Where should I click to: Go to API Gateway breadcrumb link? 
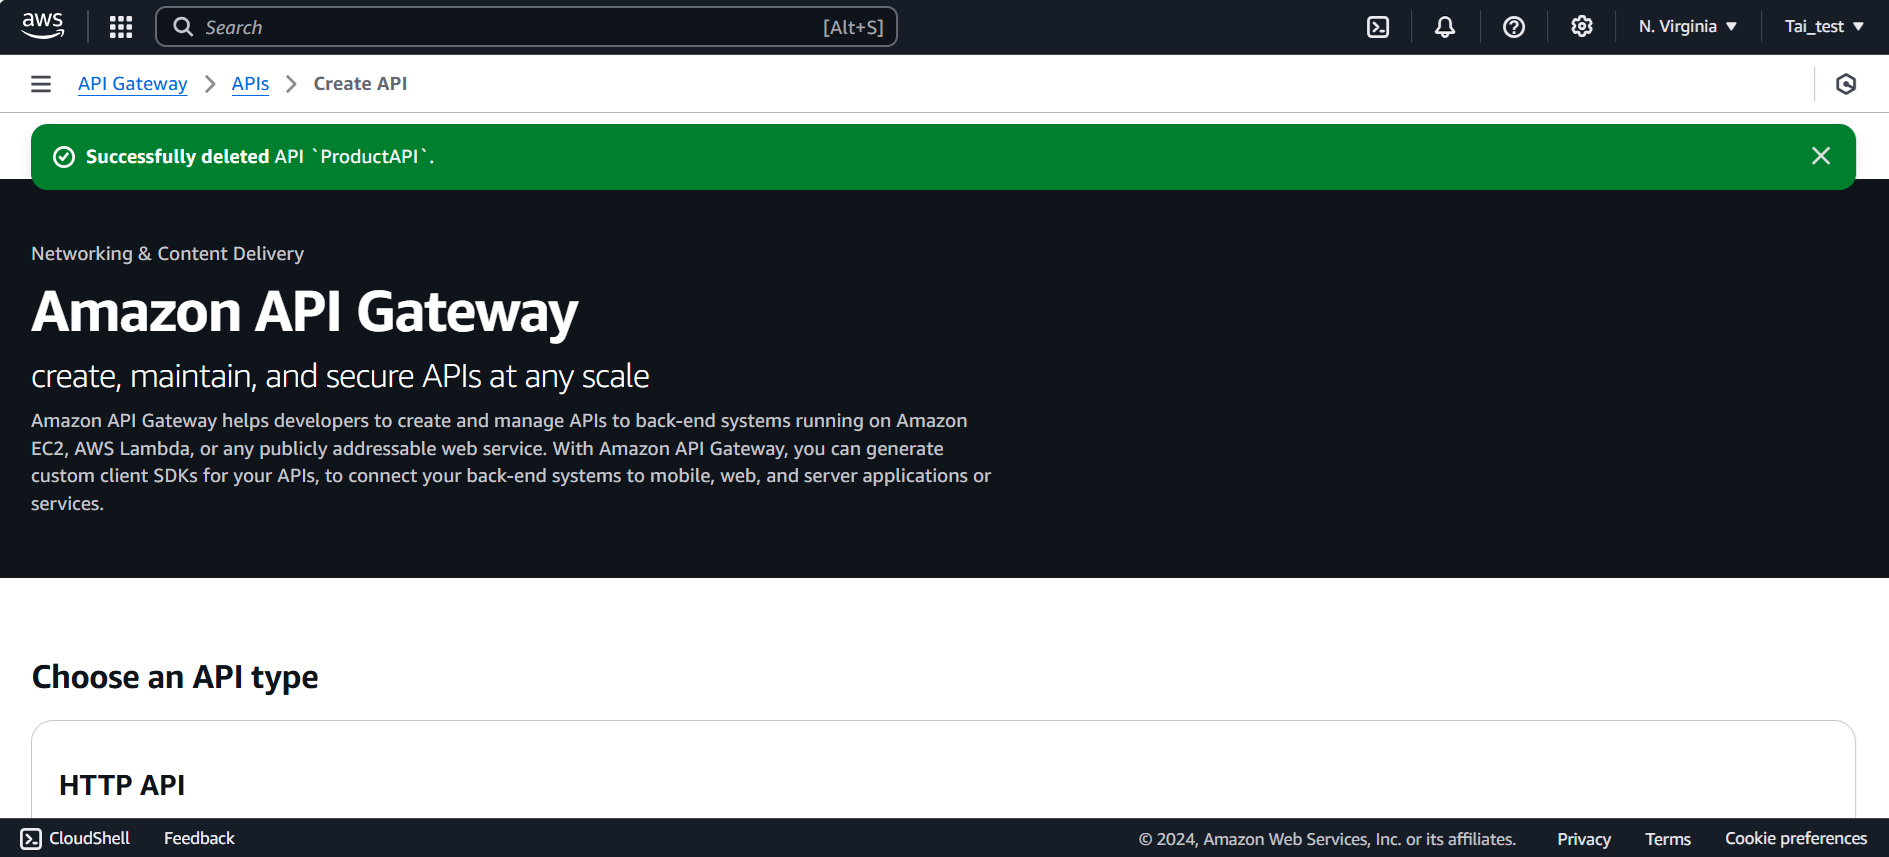tap(133, 84)
